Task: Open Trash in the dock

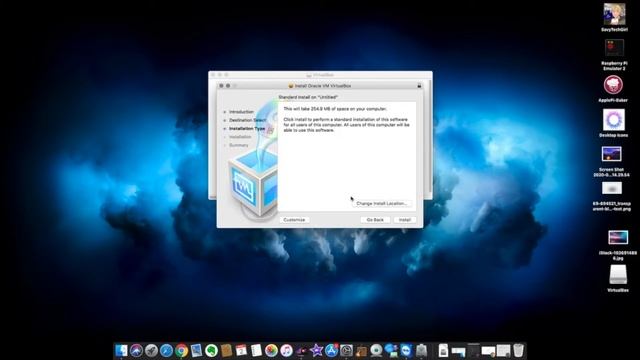Action: tap(518, 350)
